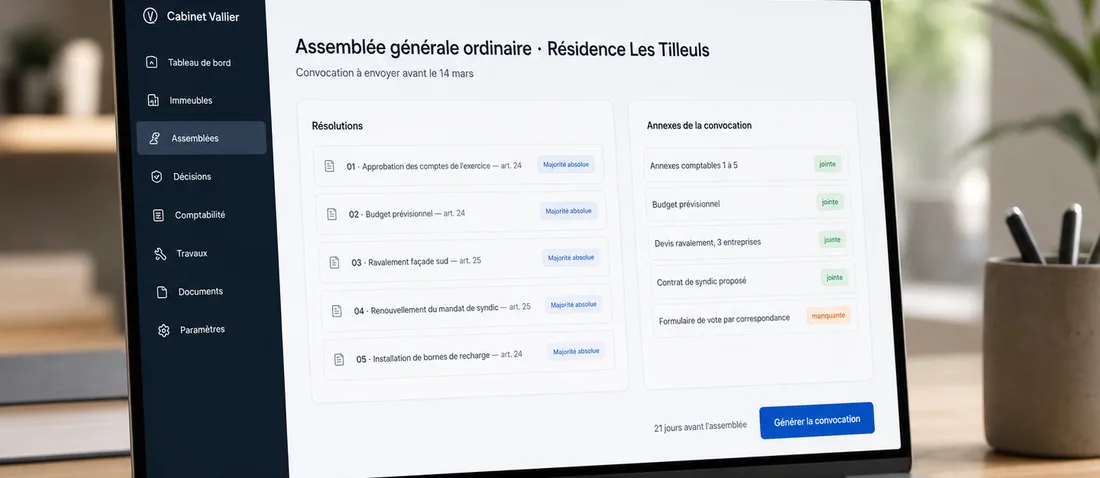
Task: Open resolution 02 Budget prévisionnel
Action: click(x=462, y=213)
